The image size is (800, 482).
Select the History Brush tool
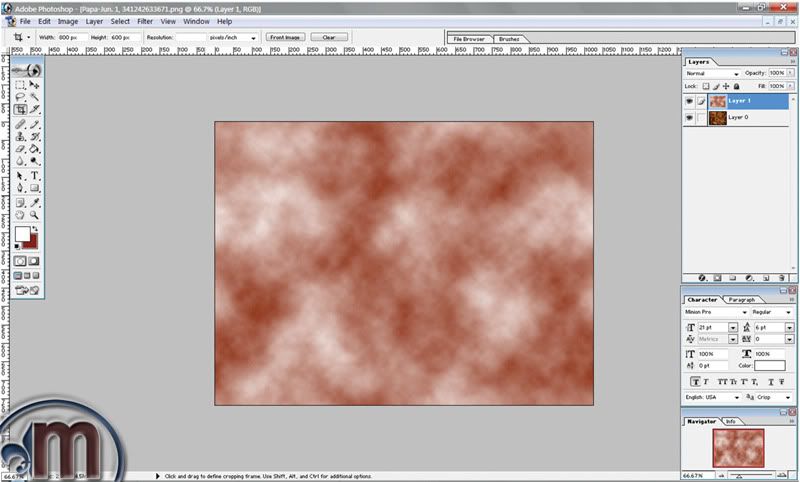[34, 137]
